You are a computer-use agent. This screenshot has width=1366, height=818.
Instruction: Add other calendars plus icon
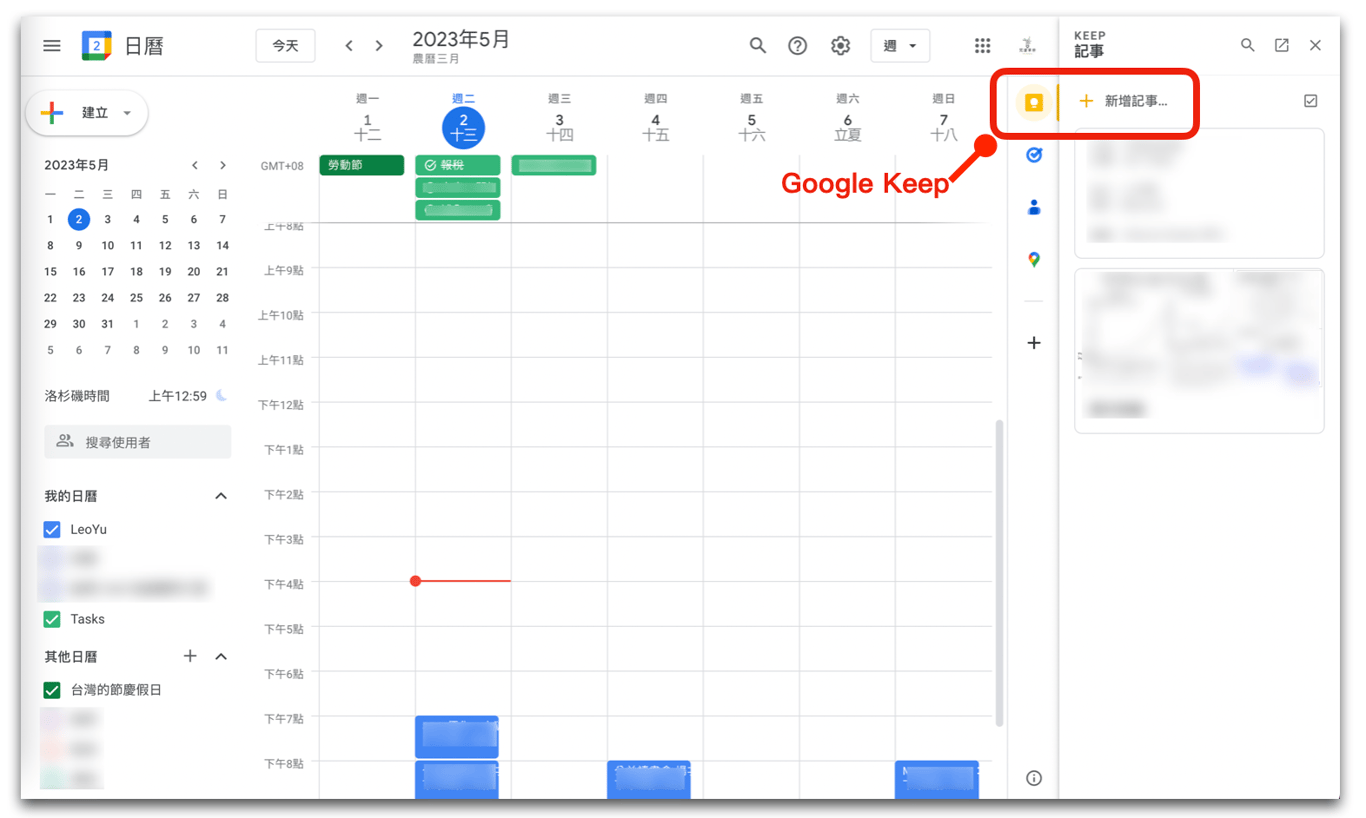pos(190,656)
